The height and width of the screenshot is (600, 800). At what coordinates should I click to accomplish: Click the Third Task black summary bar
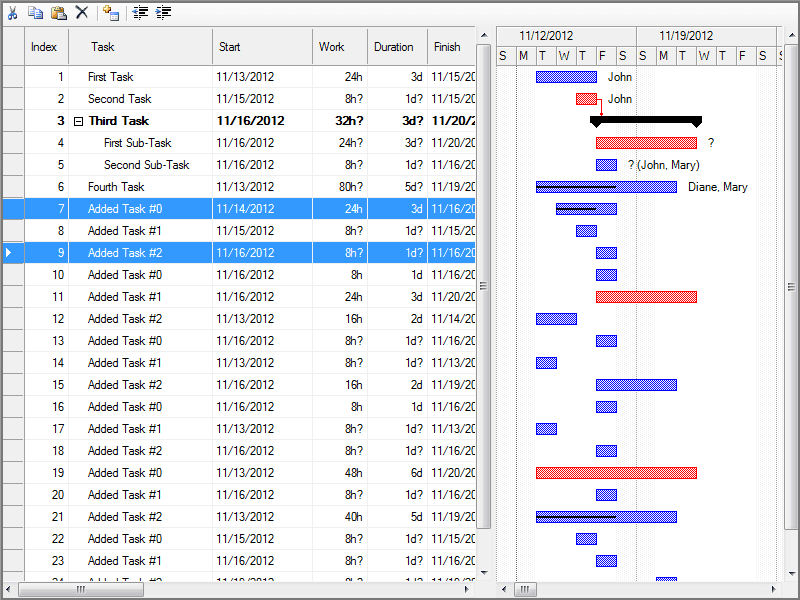(x=646, y=120)
